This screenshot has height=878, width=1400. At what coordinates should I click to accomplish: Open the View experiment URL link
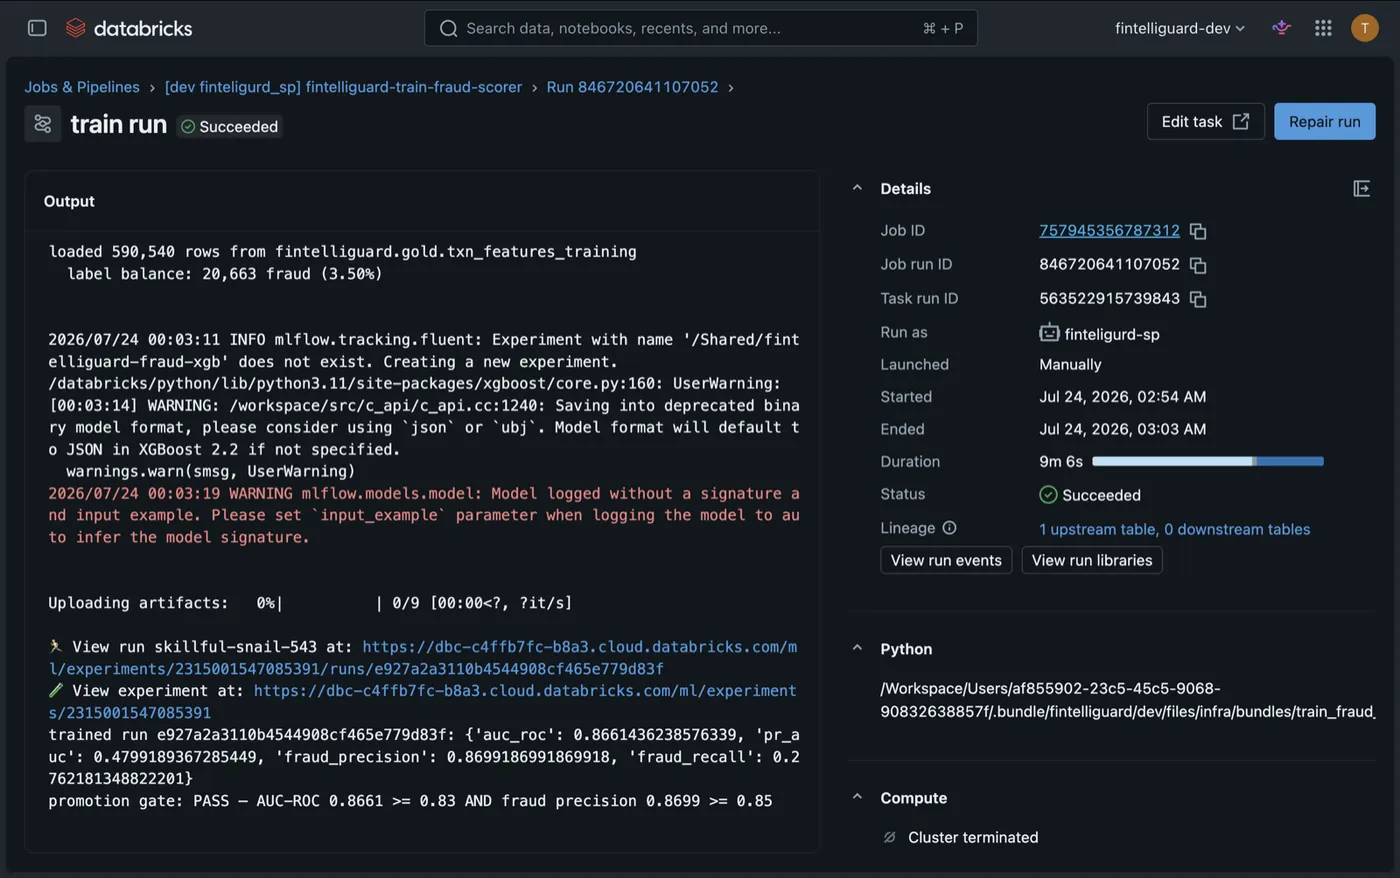pos(422,701)
